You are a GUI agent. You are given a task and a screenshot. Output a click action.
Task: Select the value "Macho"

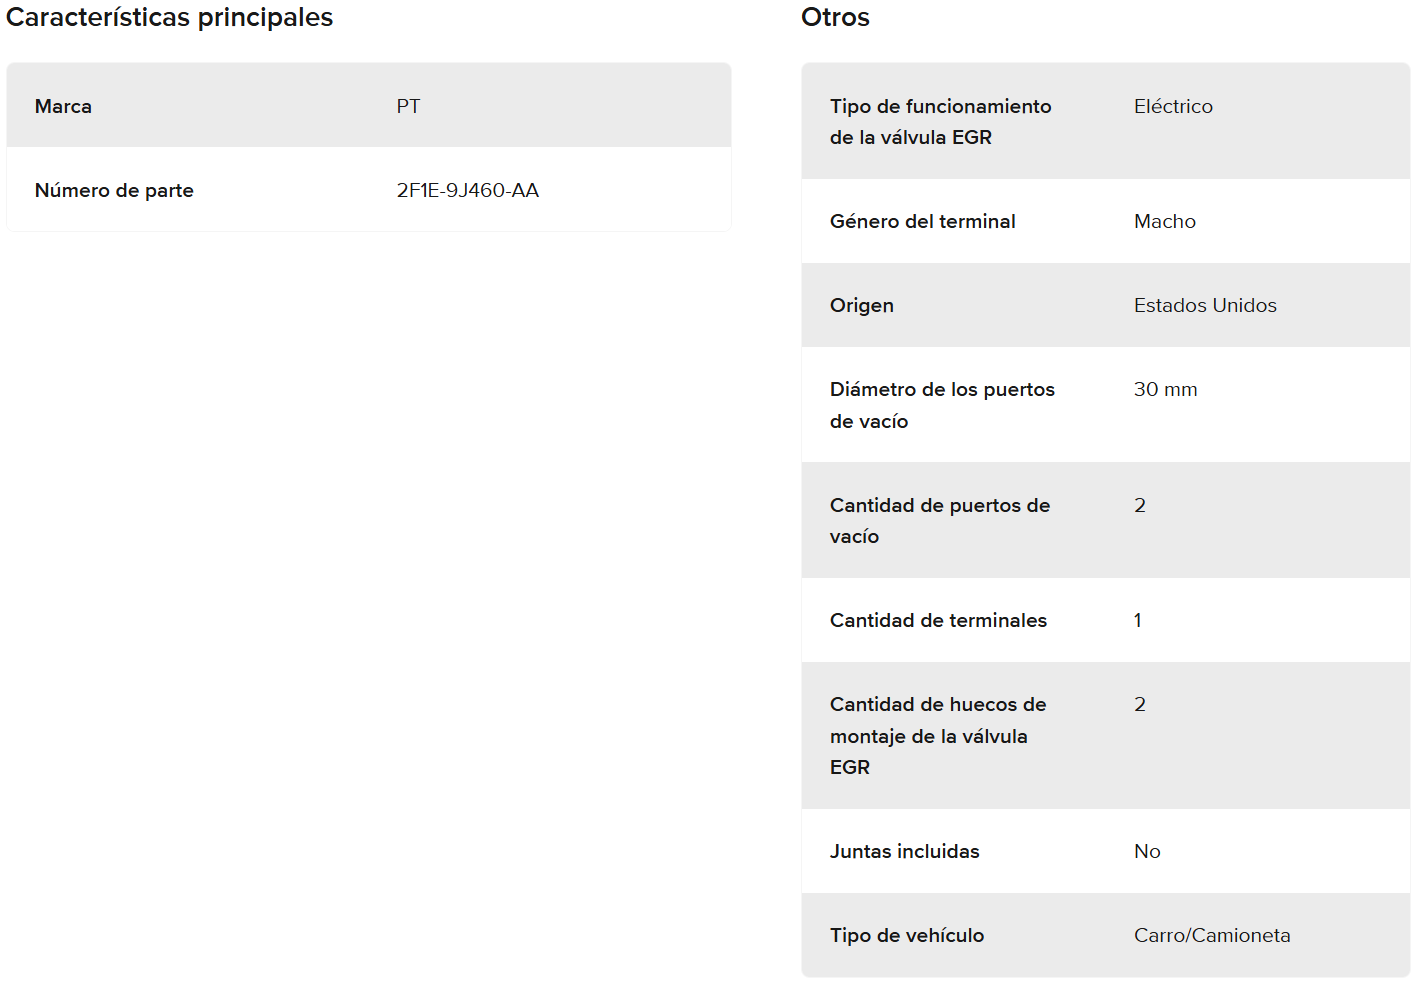(1164, 222)
